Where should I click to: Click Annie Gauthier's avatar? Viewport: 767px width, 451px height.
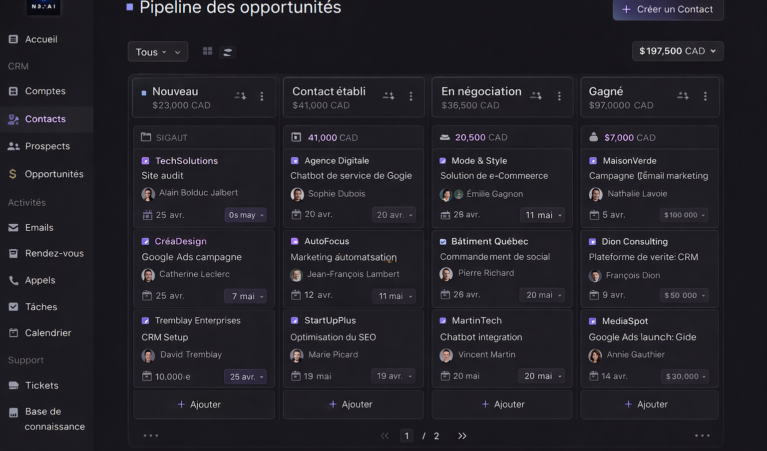click(x=595, y=355)
